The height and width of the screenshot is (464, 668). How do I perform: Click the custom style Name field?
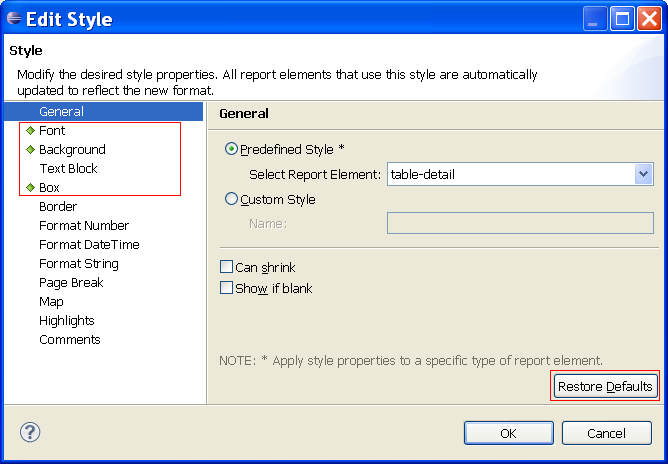coord(519,223)
